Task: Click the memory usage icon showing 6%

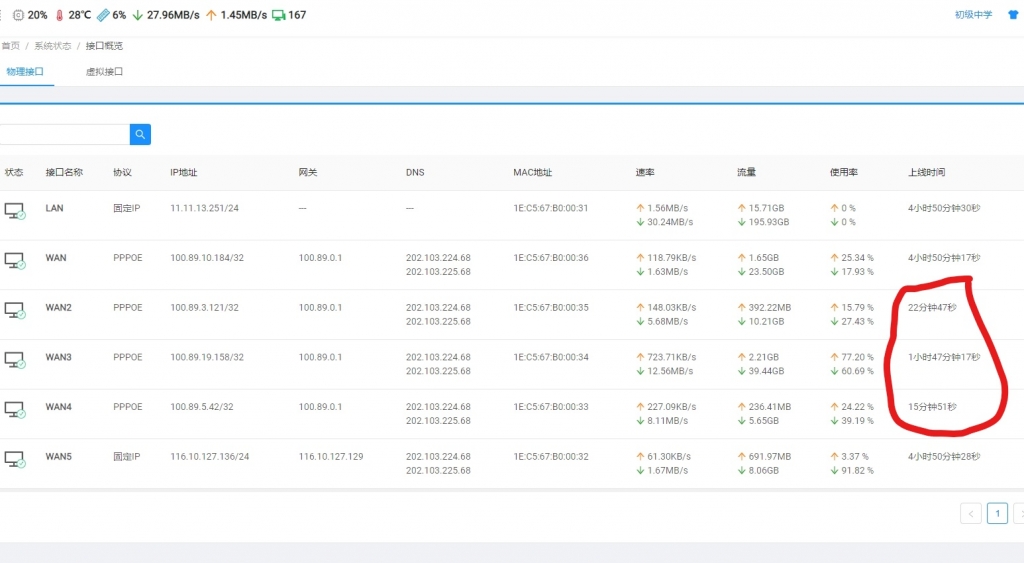Action: pos(103,15)
